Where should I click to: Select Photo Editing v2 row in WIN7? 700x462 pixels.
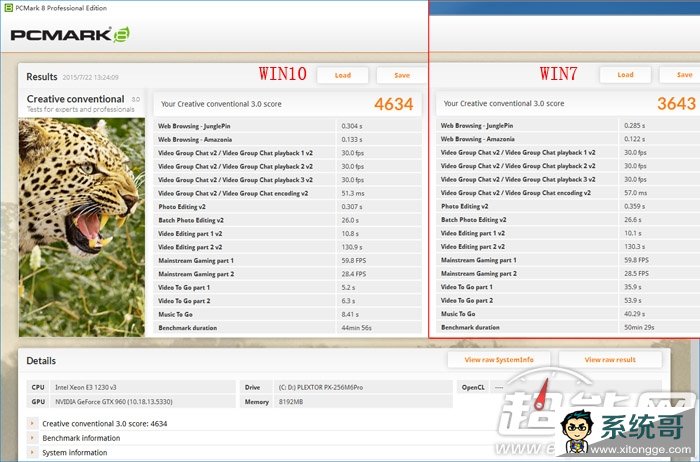click(568, 206)
